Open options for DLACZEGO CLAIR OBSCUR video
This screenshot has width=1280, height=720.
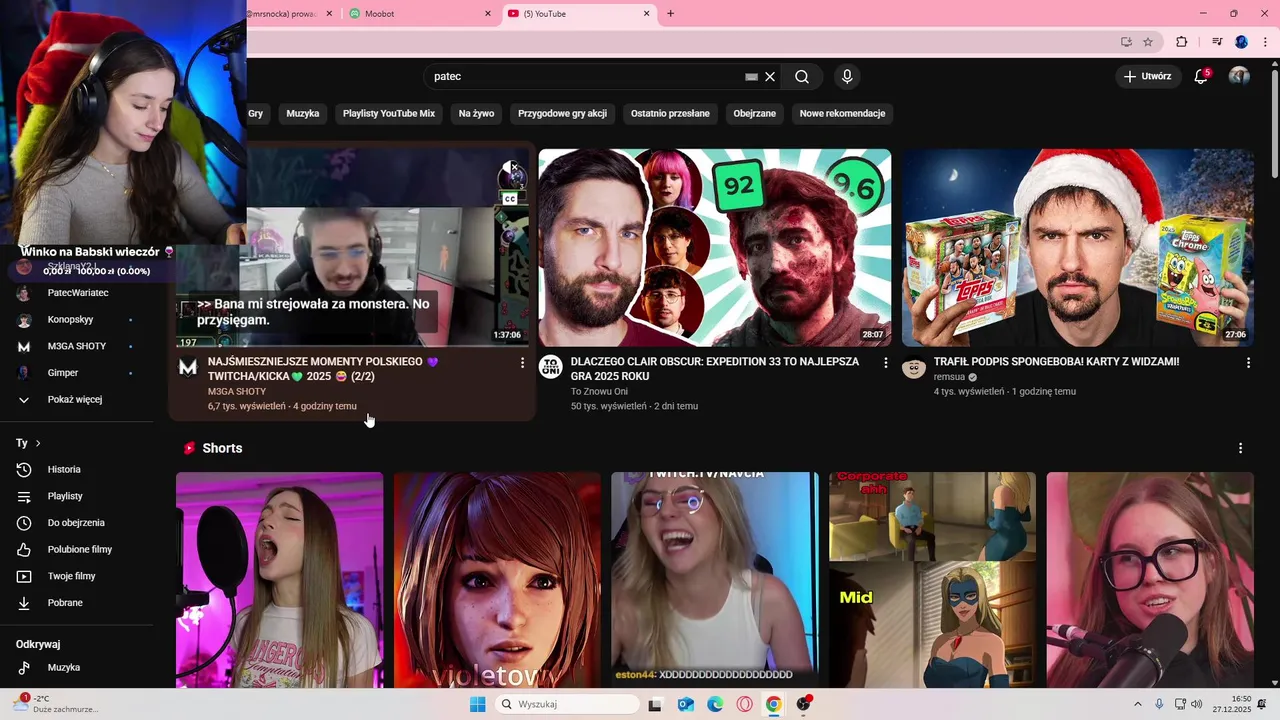pyautogui.click(x=885, y=363)
